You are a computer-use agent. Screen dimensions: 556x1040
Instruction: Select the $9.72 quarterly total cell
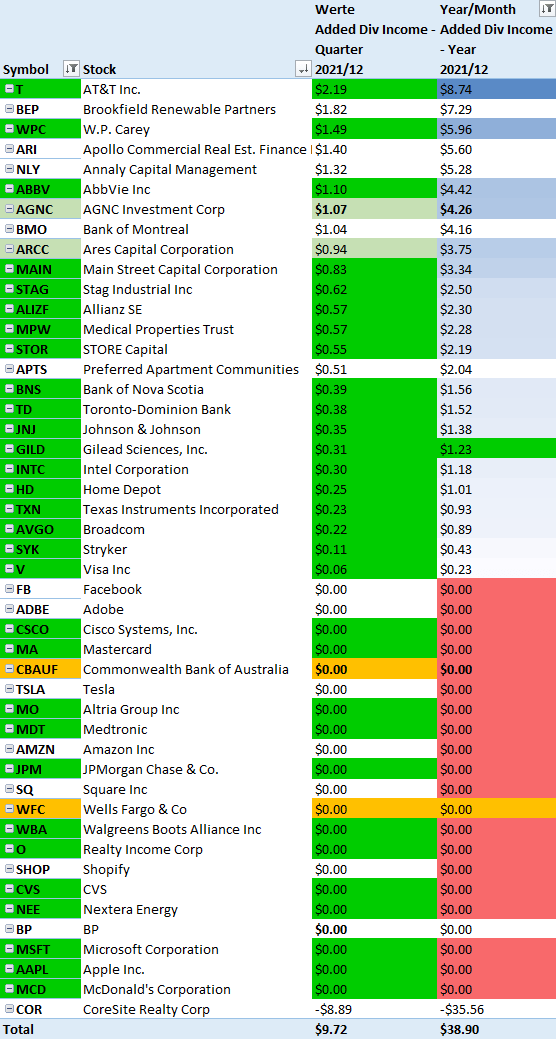pyautogui.click(x=374, y=1029)
